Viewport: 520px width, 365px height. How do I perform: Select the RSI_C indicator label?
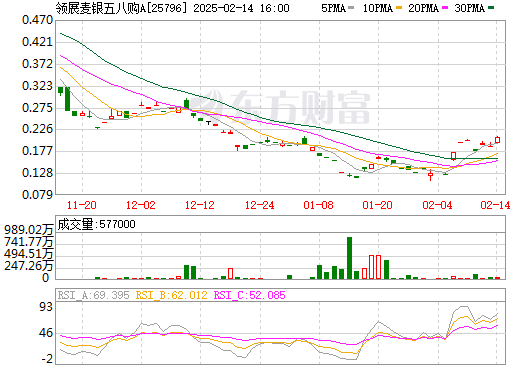coord(249,295)
